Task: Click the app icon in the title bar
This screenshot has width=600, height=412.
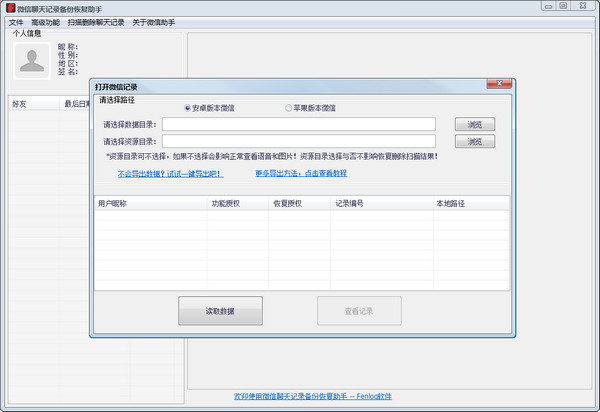Action: (x=9, y=7)
